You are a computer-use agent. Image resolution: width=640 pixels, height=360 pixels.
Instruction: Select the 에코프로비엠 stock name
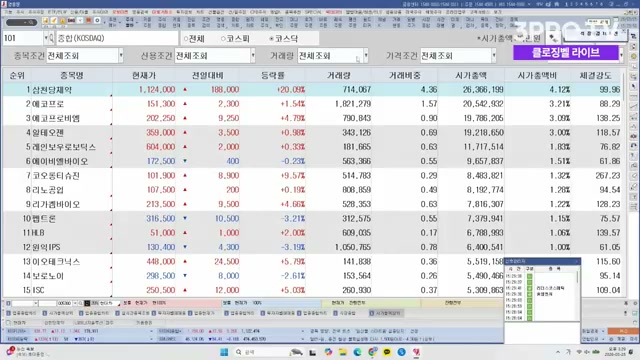click(56, 118)
